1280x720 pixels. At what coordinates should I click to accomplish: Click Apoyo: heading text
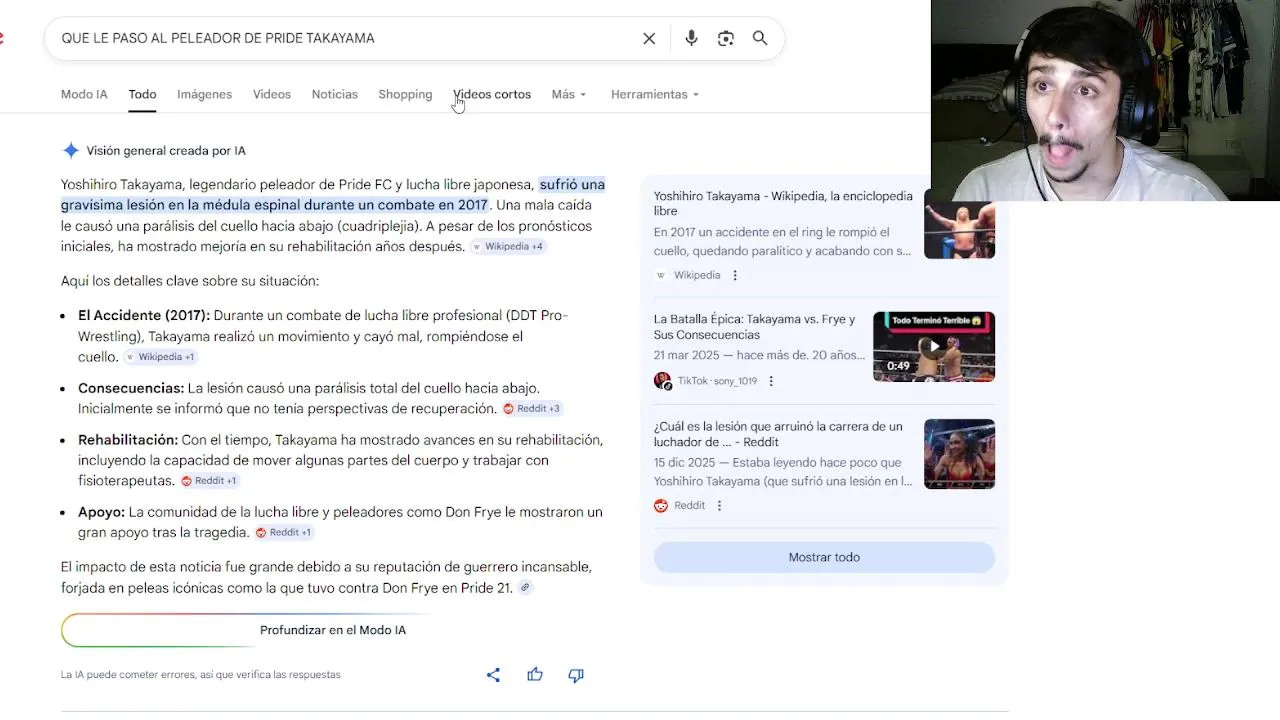101,512
